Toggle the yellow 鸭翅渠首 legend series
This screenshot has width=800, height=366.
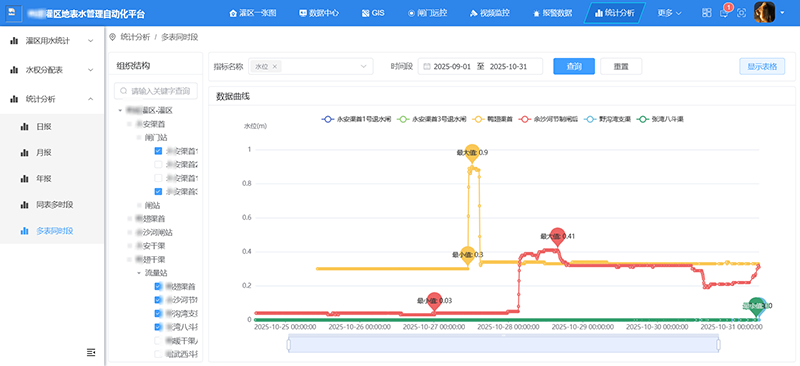(493, 119)
